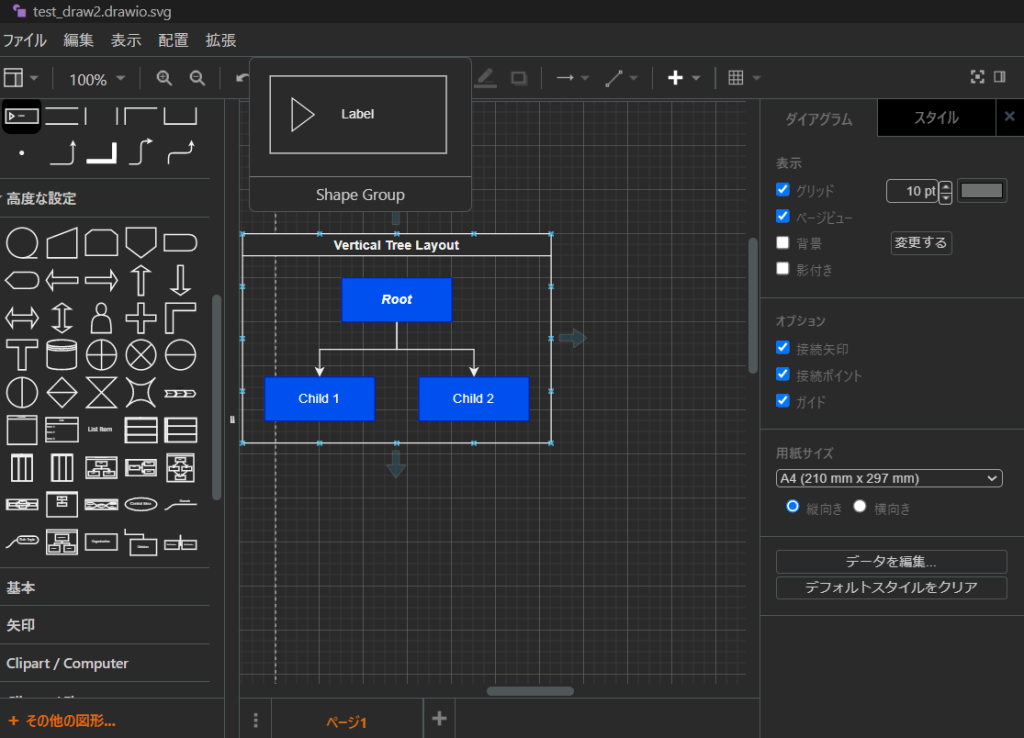The image size is (1024, 738).
Task: Select the Ellipse shape in the shapes palette
Action: pyautogui.click(x=22, y=241)
